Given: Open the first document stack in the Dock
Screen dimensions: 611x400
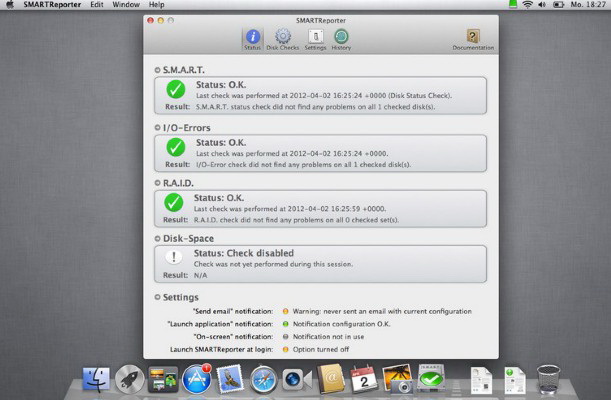Looking at the screenshot, I should coord(481,381).
